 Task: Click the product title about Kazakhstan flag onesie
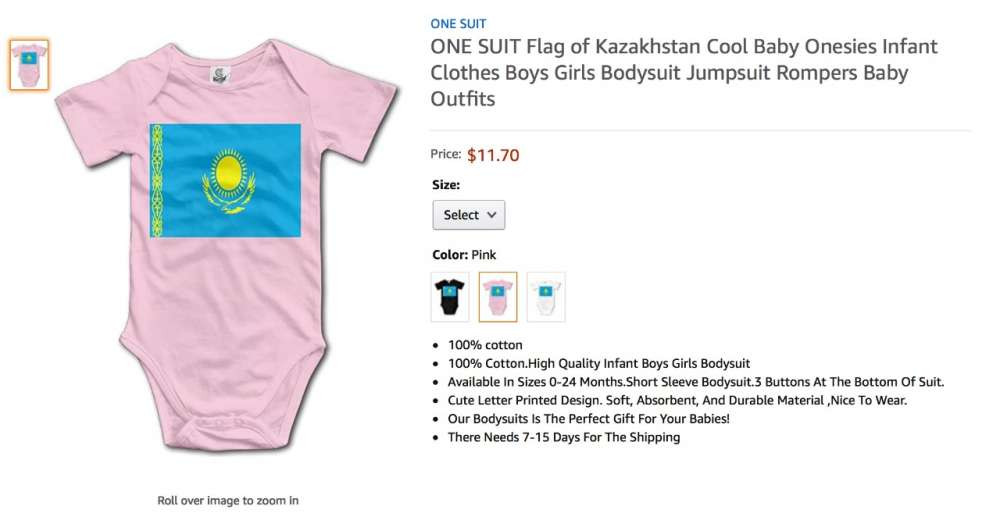[684, 73]
